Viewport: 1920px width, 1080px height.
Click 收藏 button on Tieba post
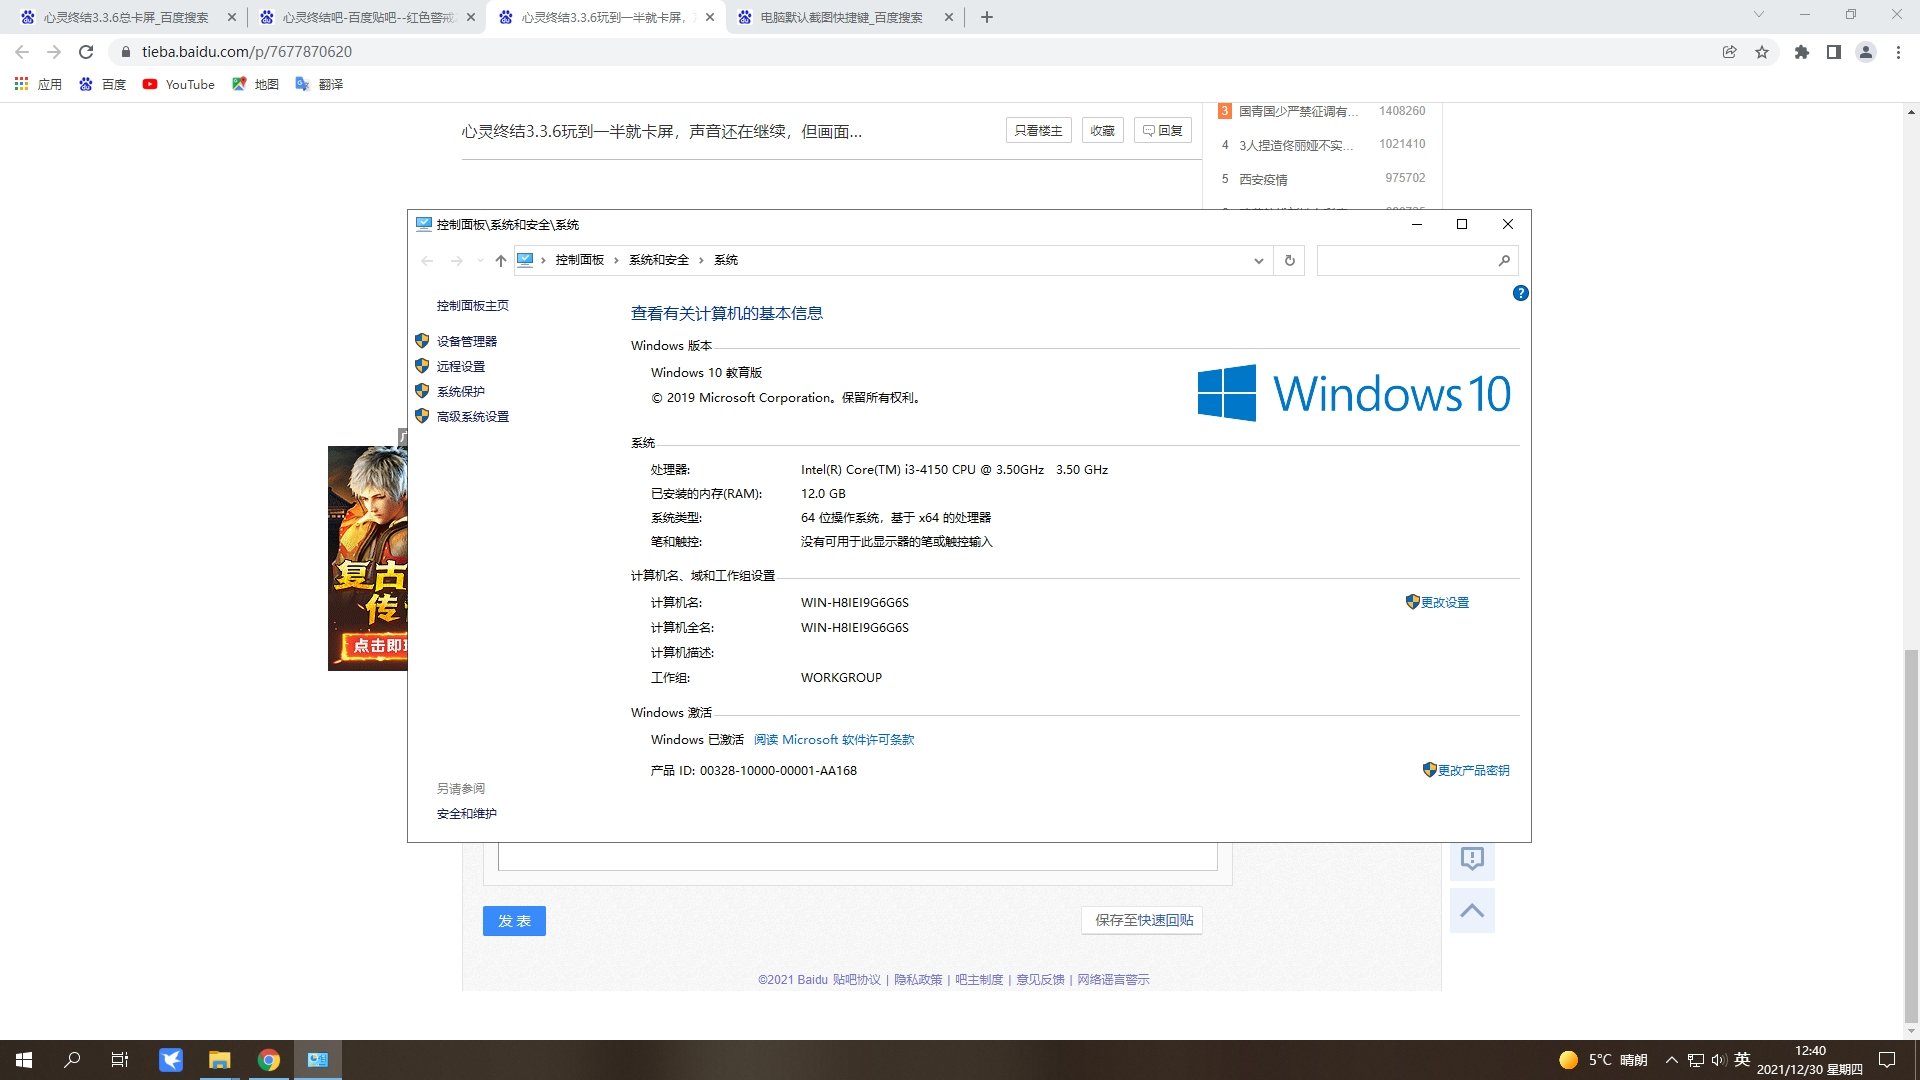pyautogui.click(x=1102, y=130)
